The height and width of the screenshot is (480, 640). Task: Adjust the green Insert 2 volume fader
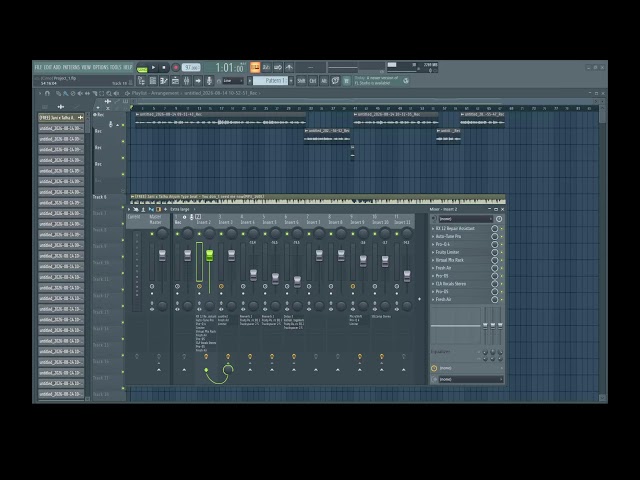(209, 256)
